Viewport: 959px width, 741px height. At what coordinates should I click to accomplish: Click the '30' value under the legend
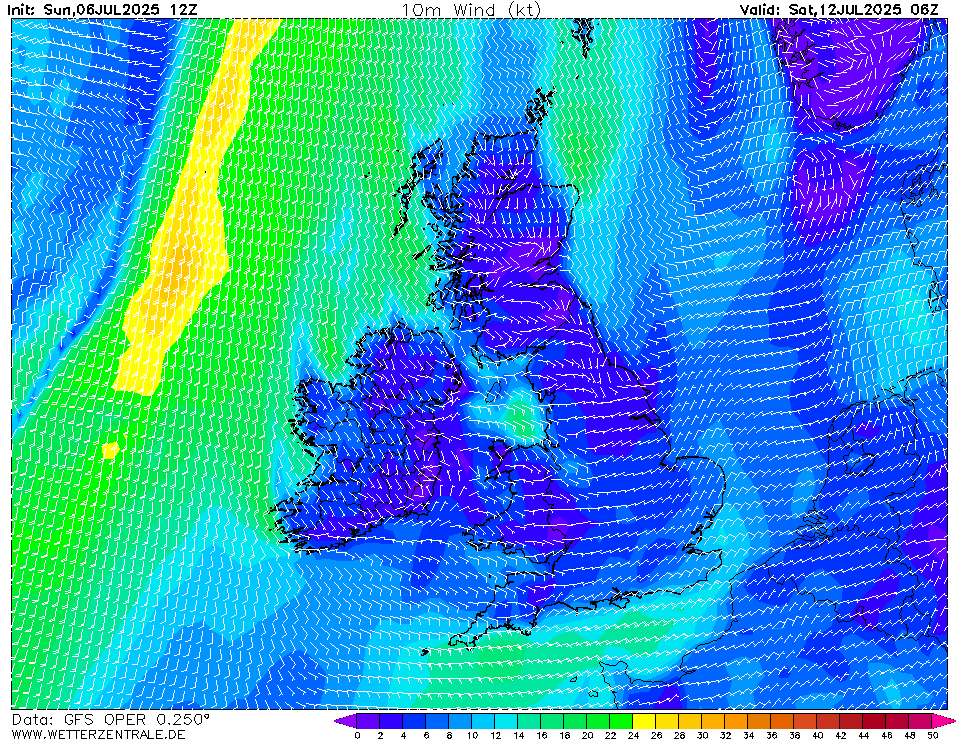(x=702, y=735)
